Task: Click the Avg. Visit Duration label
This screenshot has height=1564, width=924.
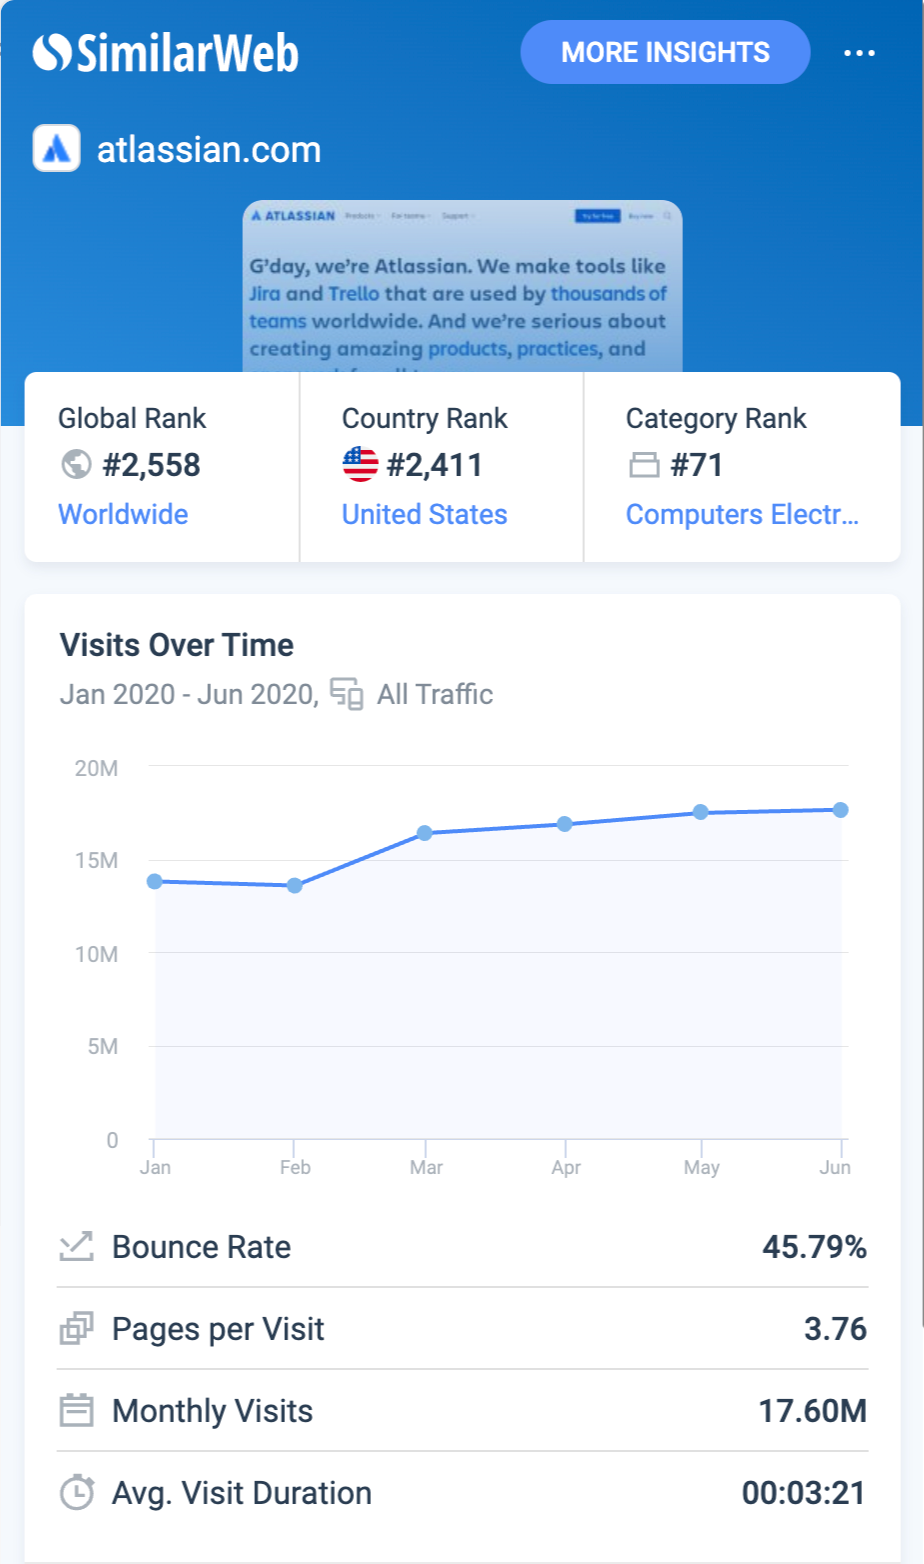Action: [242, 1493]
